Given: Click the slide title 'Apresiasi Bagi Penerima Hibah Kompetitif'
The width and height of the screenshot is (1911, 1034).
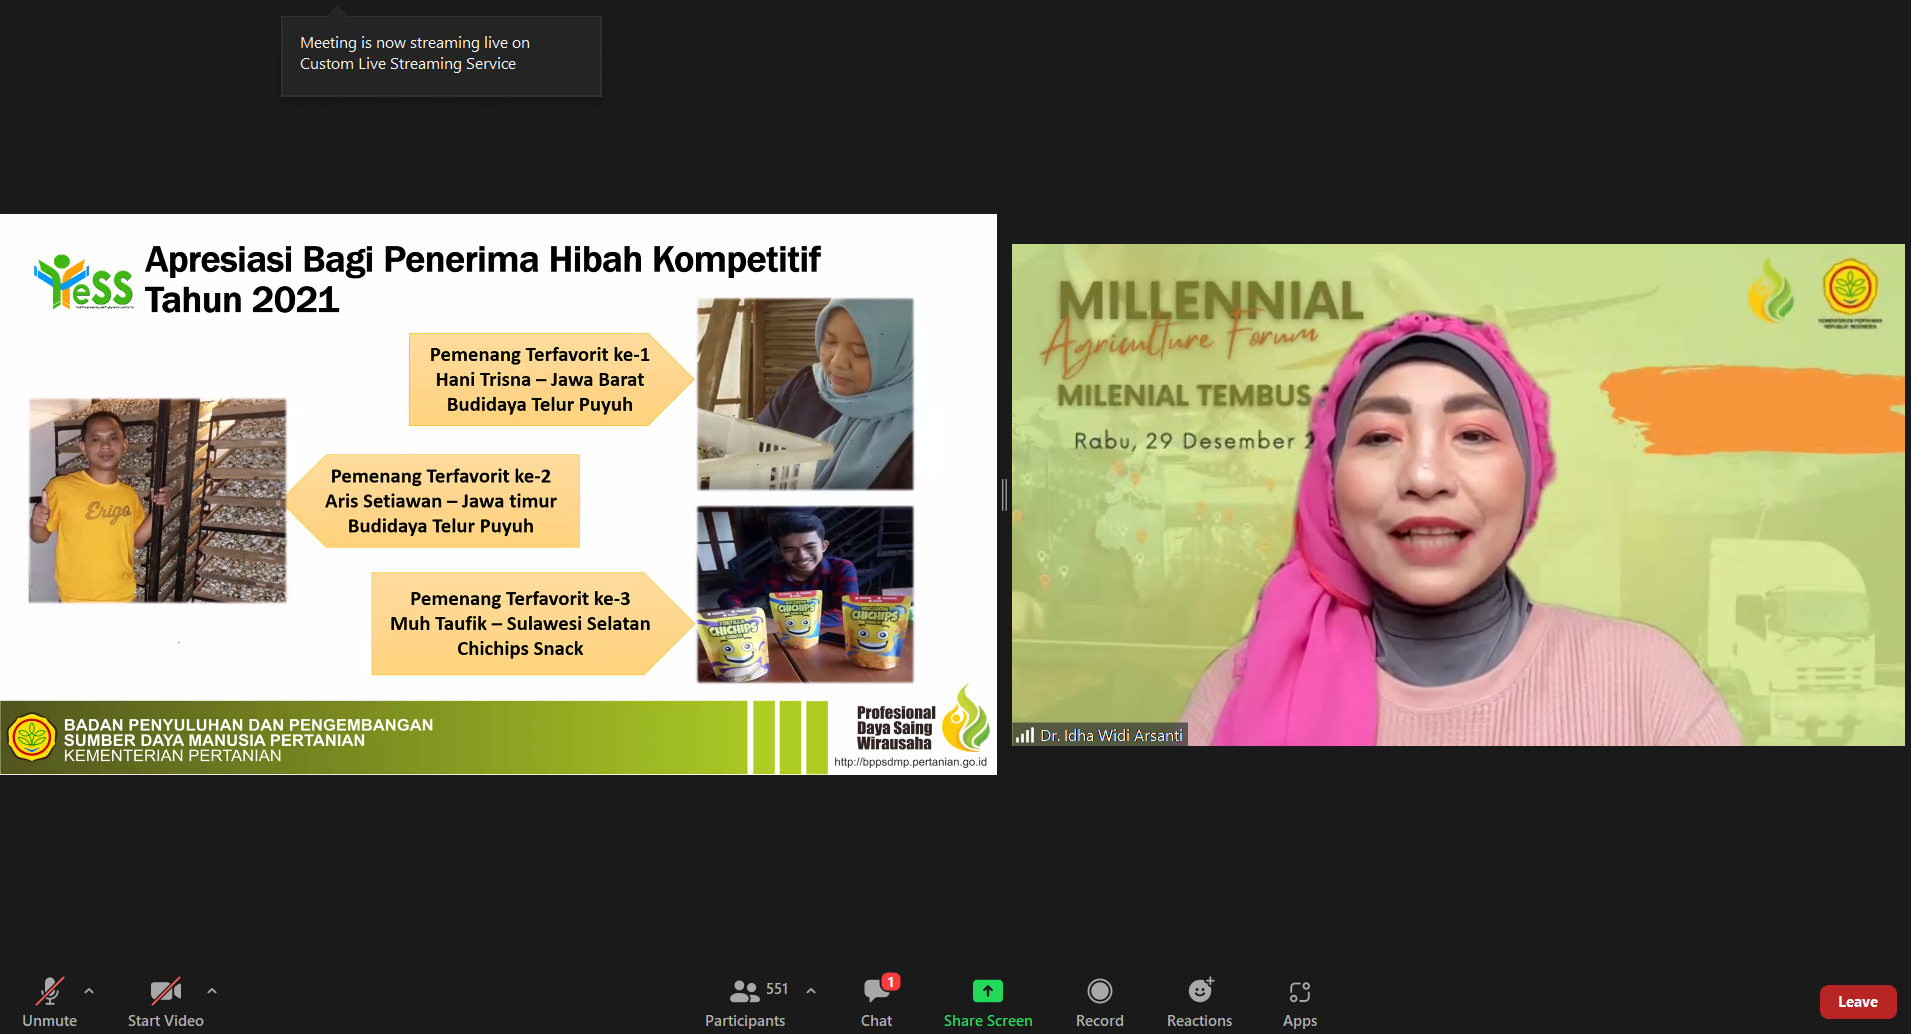Looking at the screenshot, I should 483,259.
